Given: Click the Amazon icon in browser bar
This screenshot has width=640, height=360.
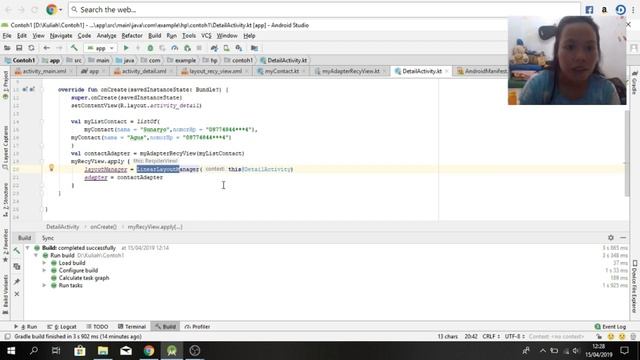Looking at the screenshot, I should [604, 10].
